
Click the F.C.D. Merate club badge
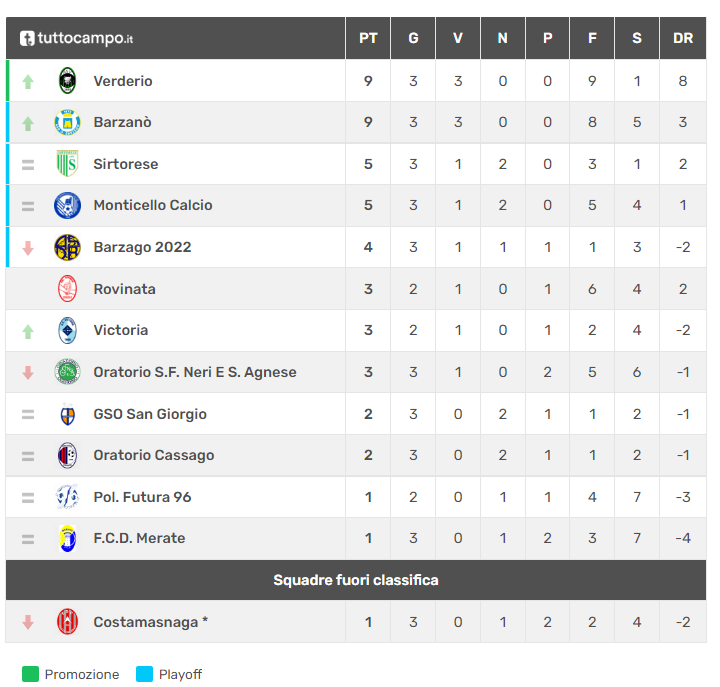click(x=67, y=539)
